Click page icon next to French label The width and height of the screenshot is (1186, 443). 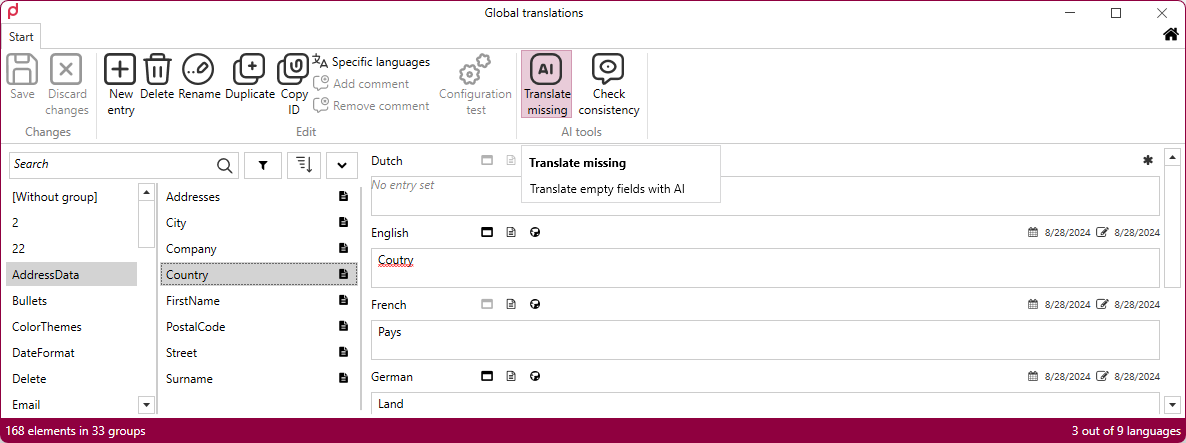[x=511, y=305]
